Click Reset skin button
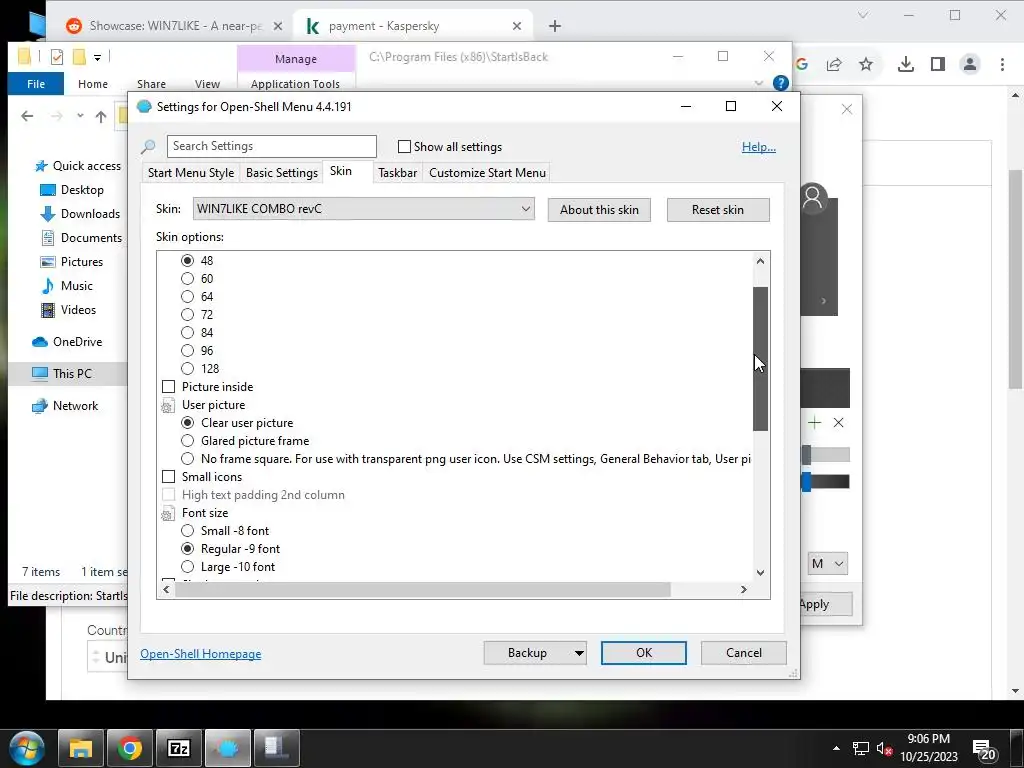The width and height of the screenshot is (1024, 768). 718,210
